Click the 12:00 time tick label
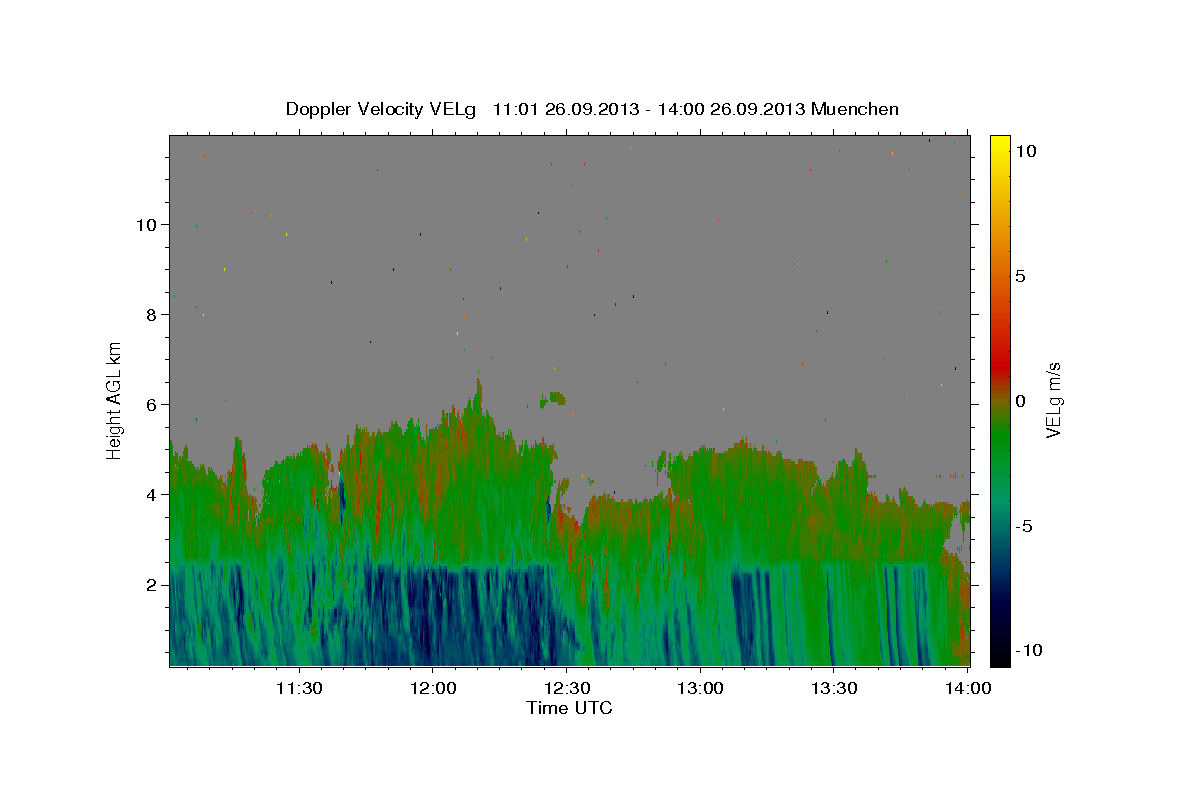The width and height of the screenshot is (1200, 800). [432, 688]
